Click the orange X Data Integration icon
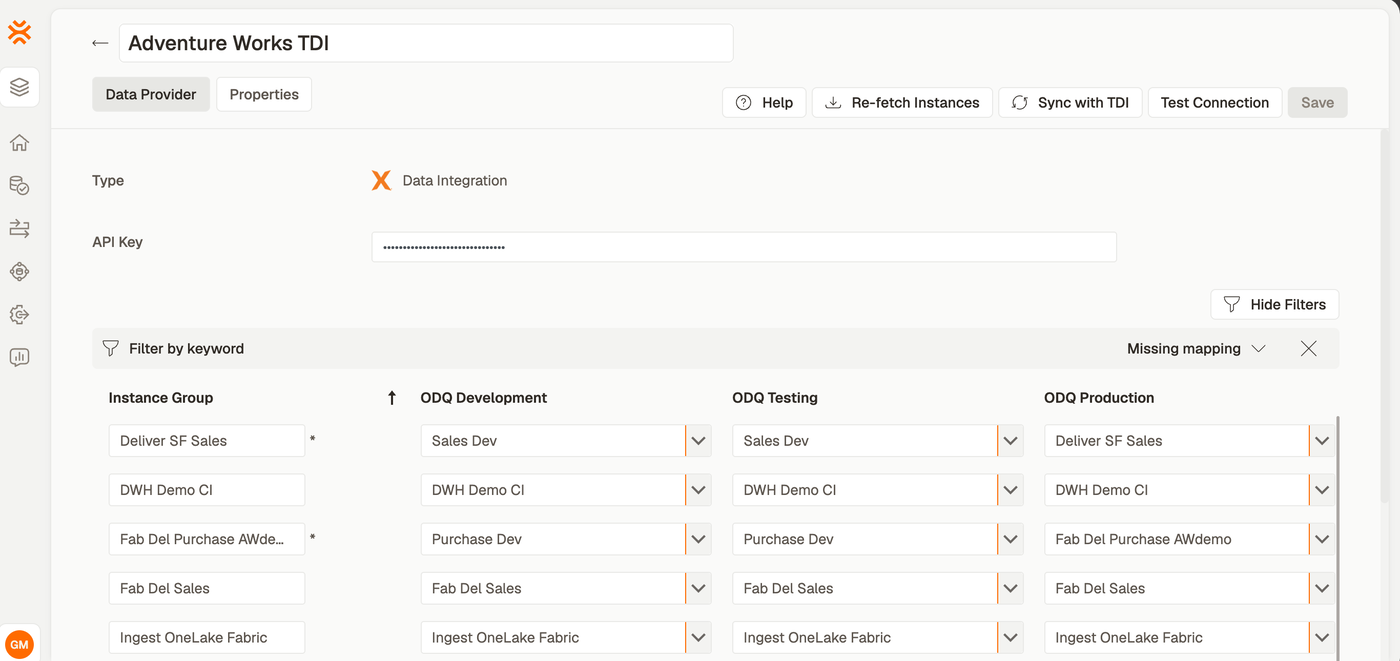 coord(381,181)
